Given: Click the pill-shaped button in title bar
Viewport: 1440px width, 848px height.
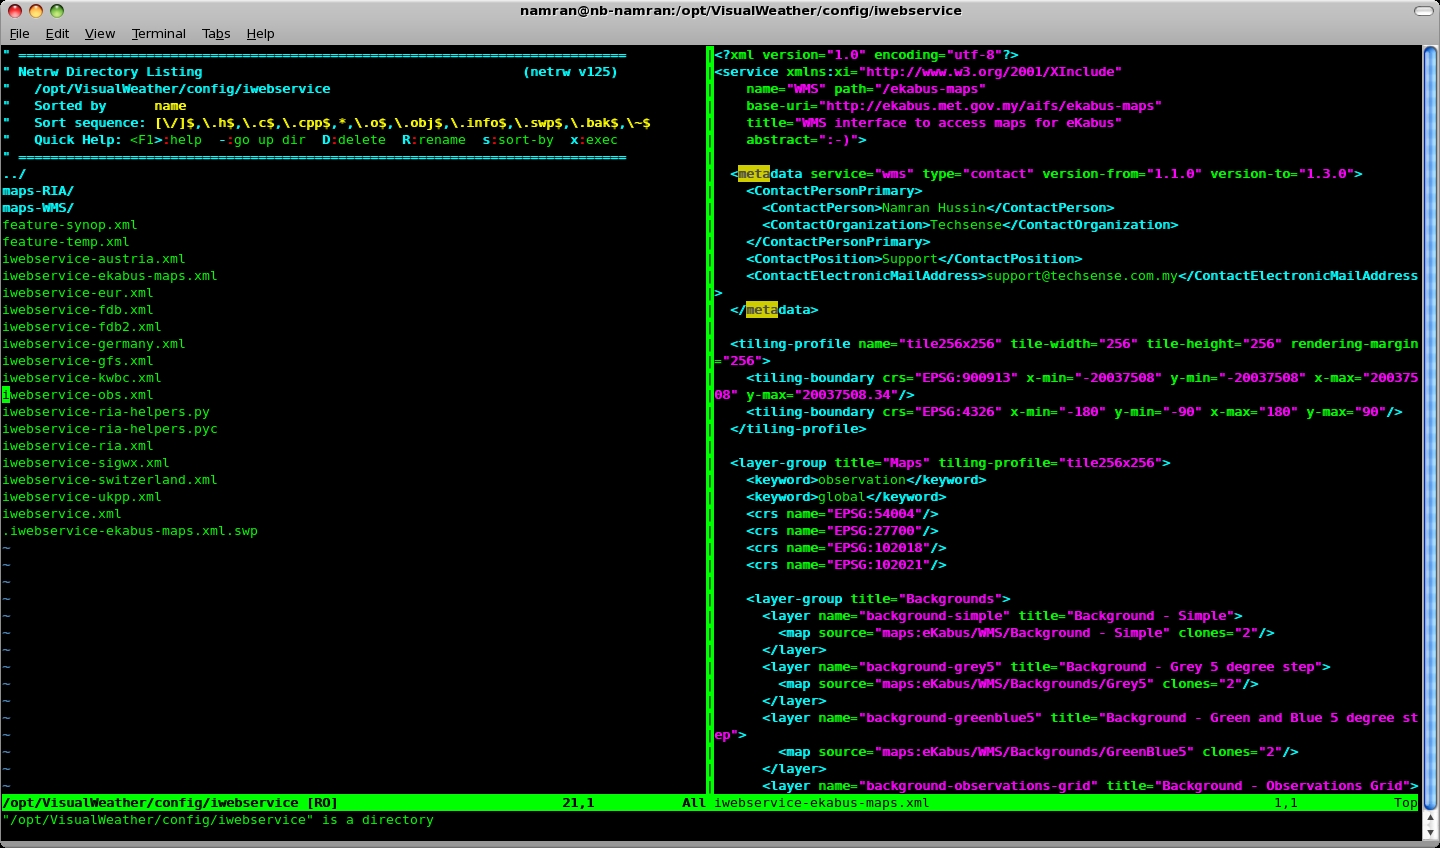Looking at the screenshot, I should click(x=1423, y=11).
